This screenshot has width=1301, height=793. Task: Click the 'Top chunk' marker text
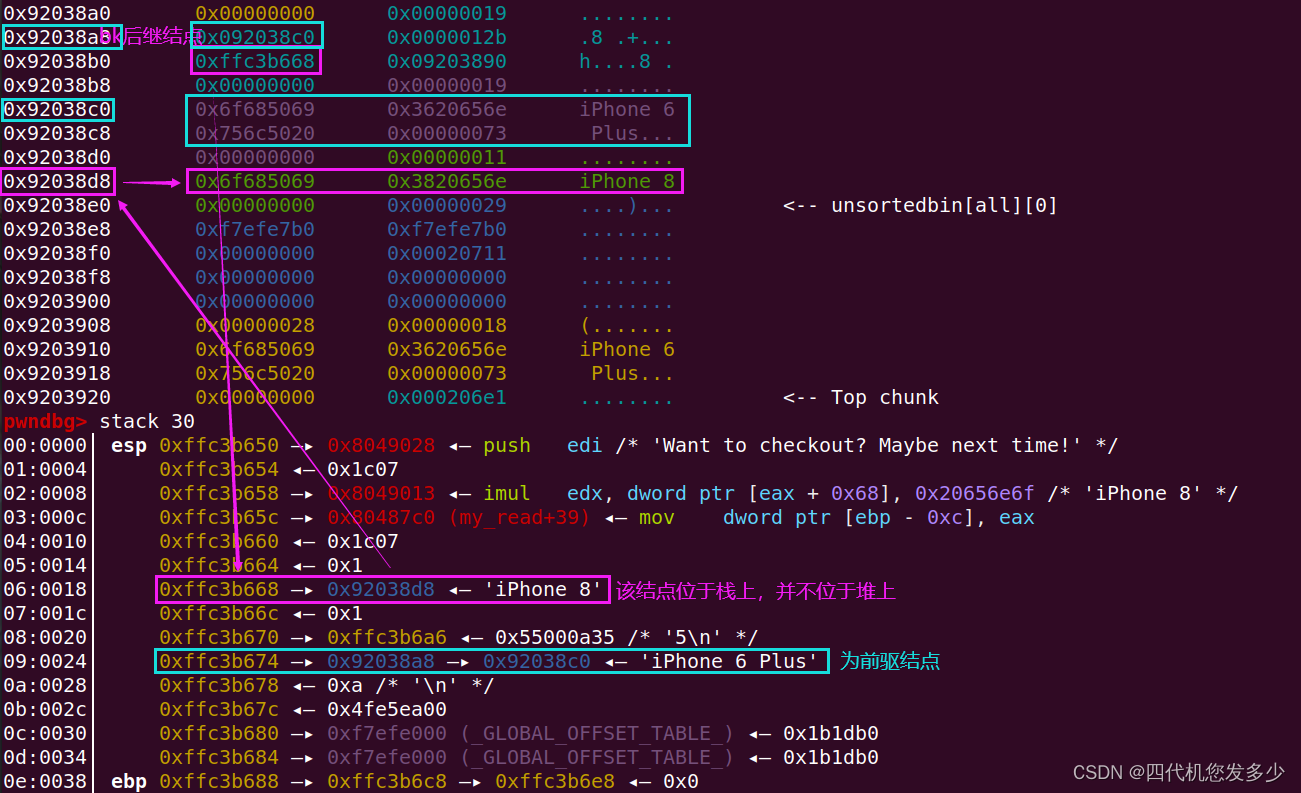pyautogui.click(x=885, y=397)
